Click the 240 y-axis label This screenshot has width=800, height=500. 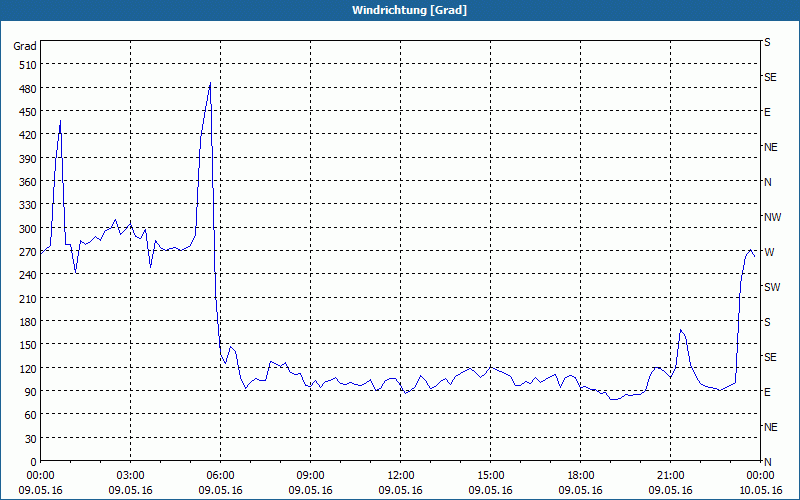coord(28,275)
